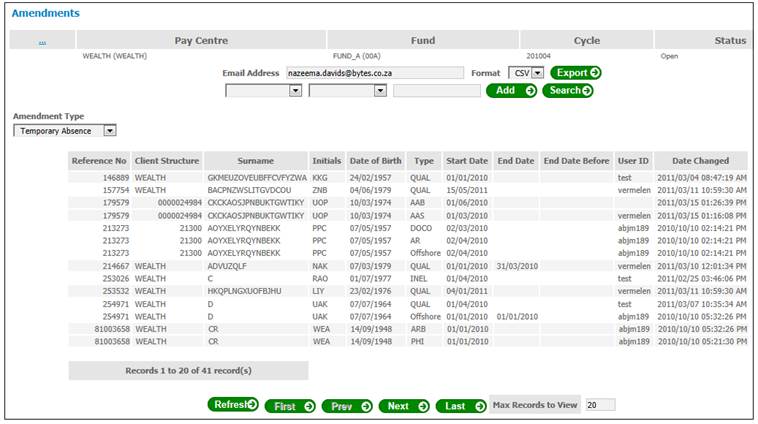Viewport: 758px width, 424px height.
Task: Click the Fund column header
Action: click(x=423, y=40)
